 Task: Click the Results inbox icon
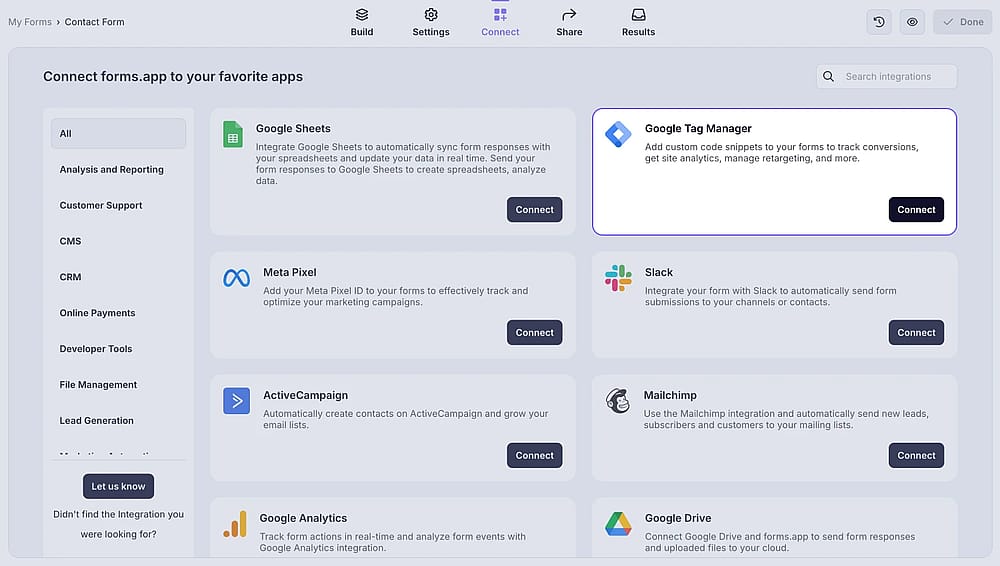pyautogui.click(x=638, y=15)
